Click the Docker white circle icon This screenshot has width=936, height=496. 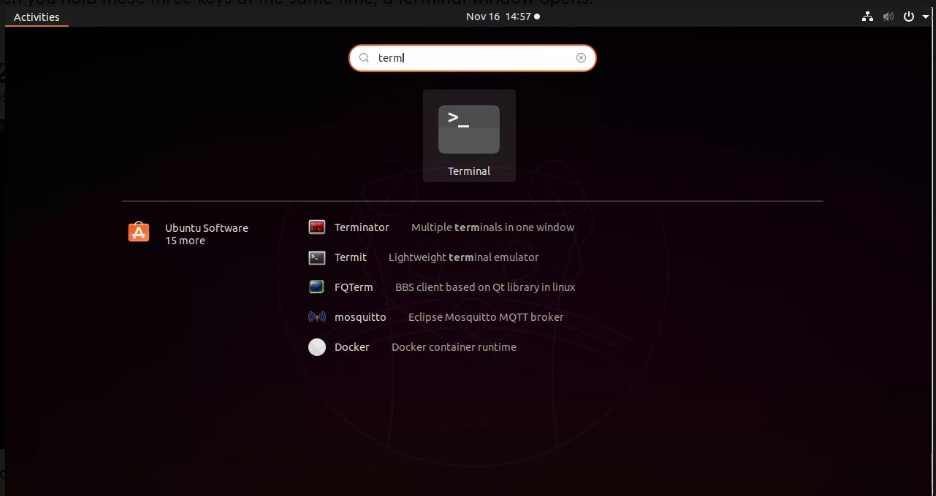pos(317,347)
